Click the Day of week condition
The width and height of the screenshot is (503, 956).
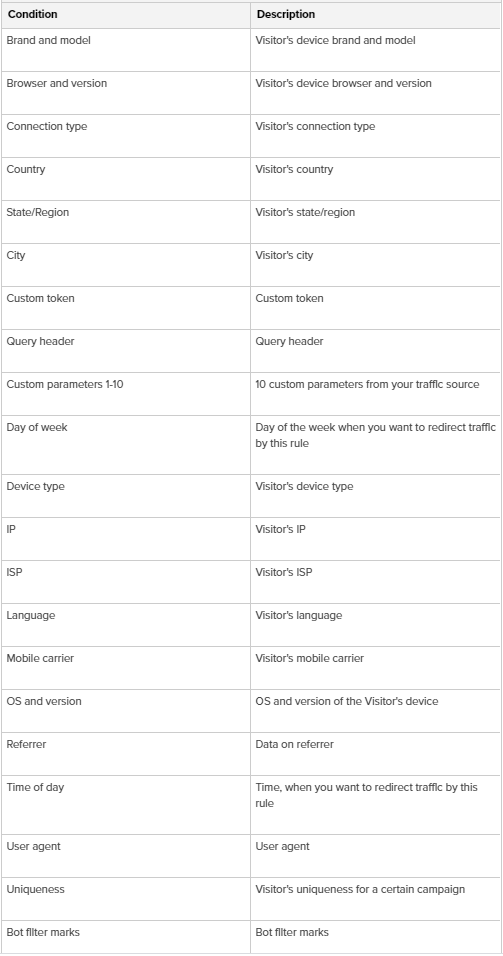(37, 427)
